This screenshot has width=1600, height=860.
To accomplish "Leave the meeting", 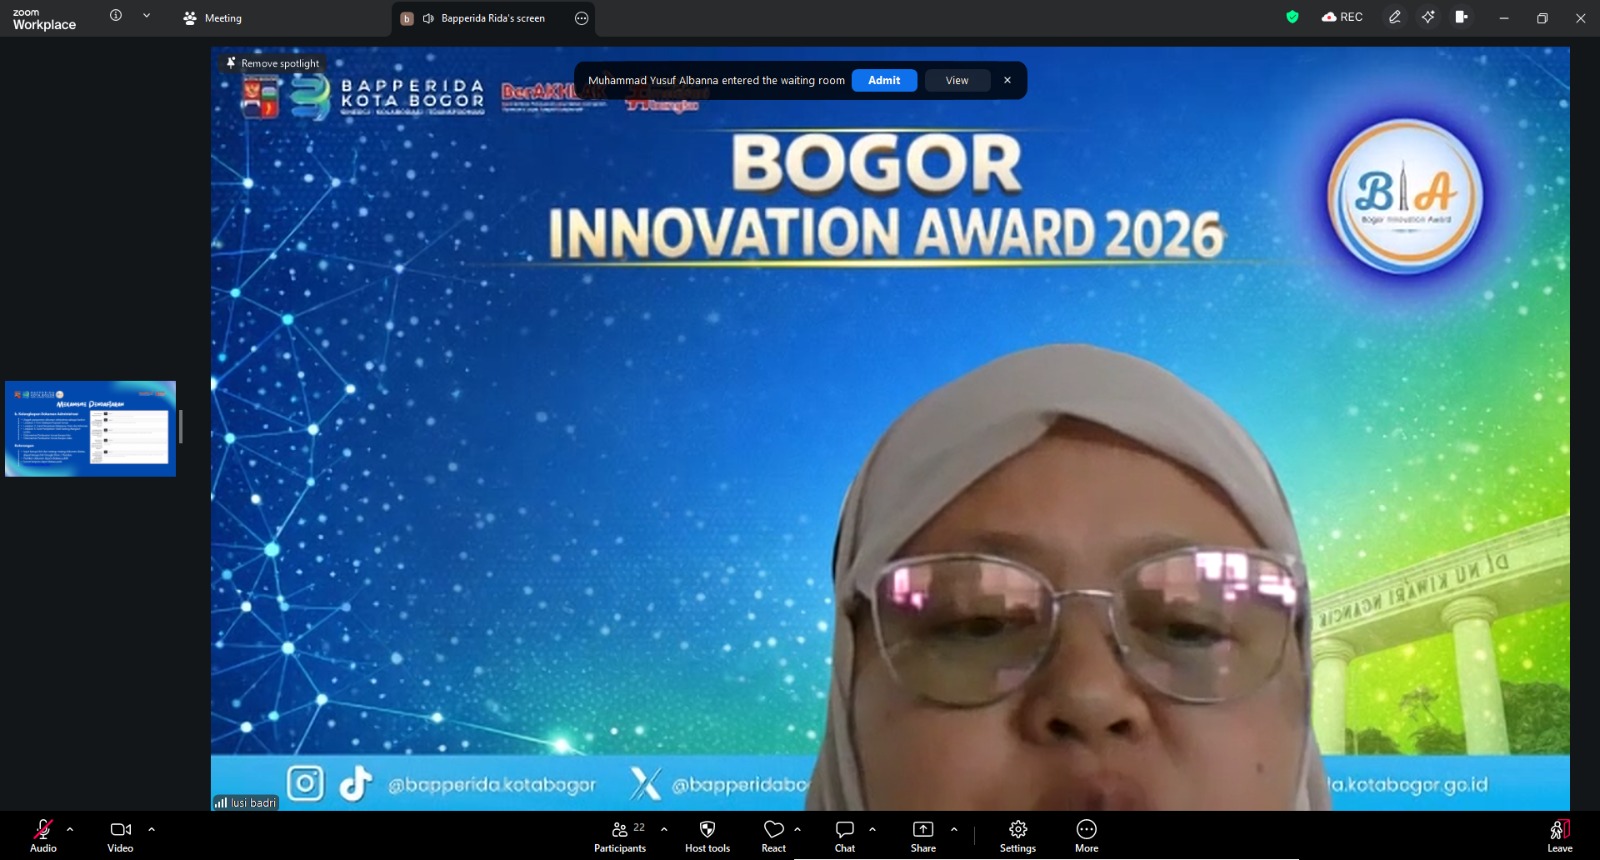I will pyautogui.click(x=1560, y=835).
